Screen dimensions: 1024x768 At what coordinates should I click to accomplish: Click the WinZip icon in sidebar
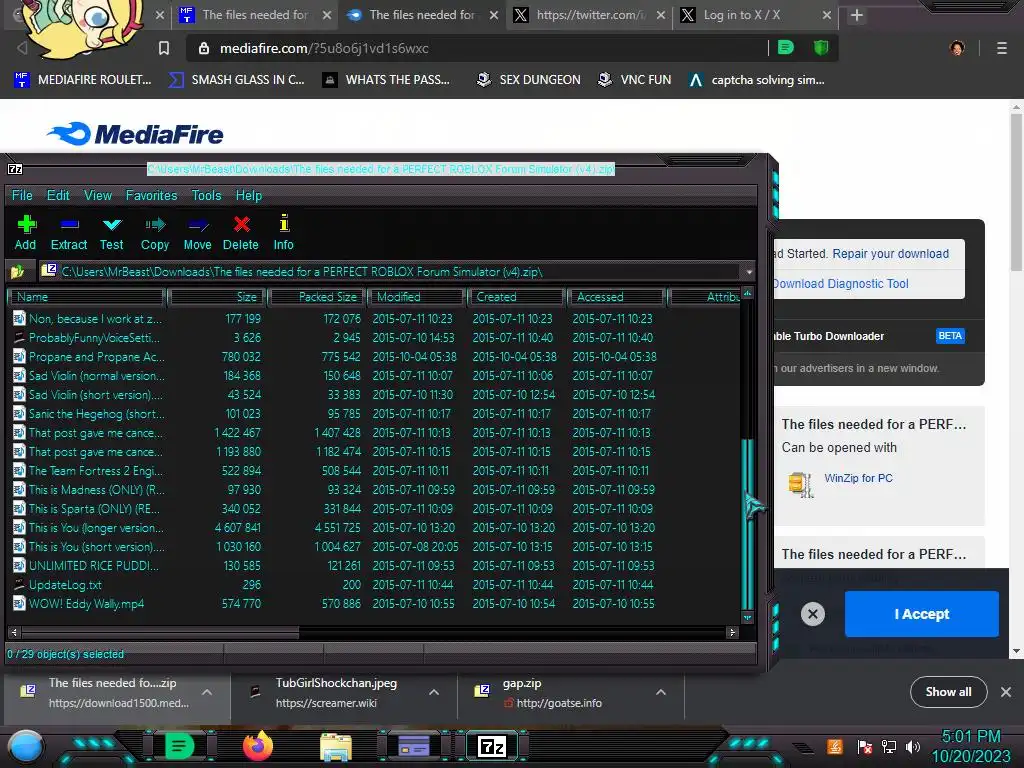(801, 484)
